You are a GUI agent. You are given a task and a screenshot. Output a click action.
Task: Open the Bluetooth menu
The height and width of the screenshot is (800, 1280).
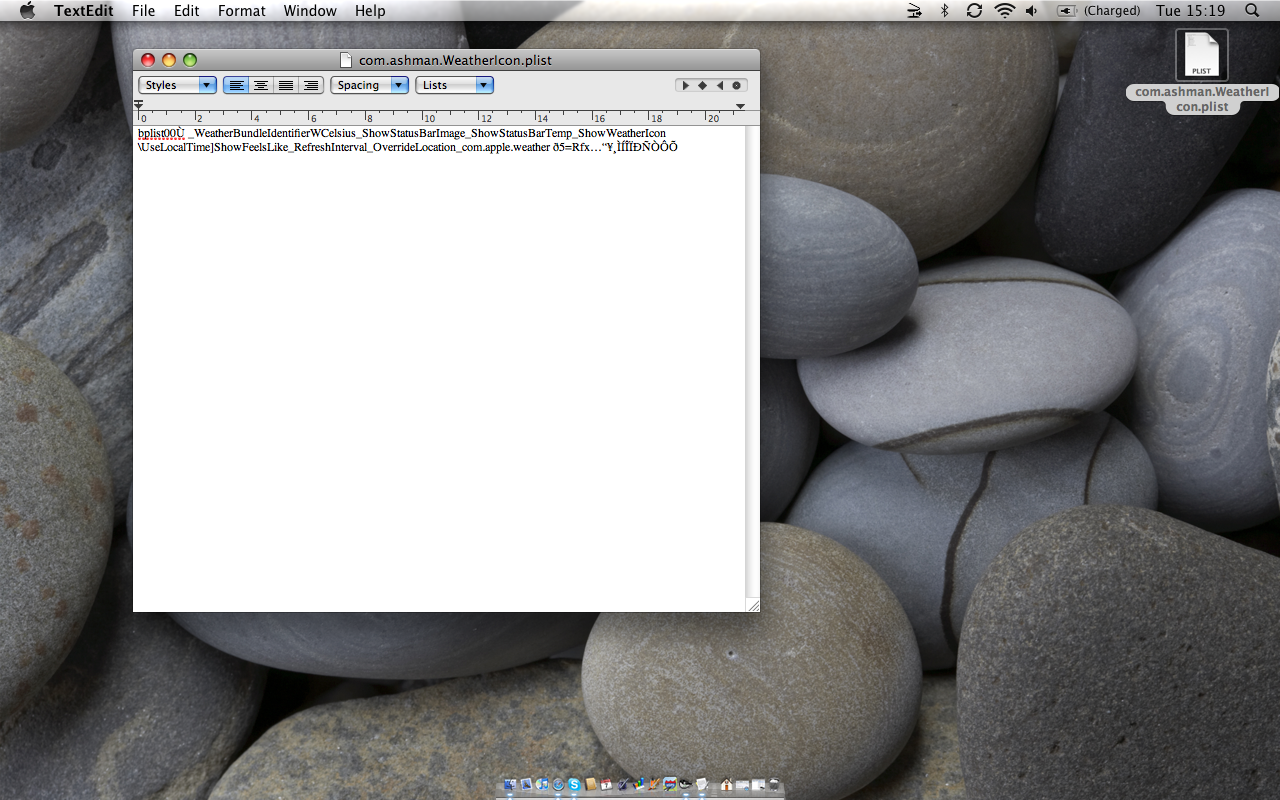click(944, 11)
